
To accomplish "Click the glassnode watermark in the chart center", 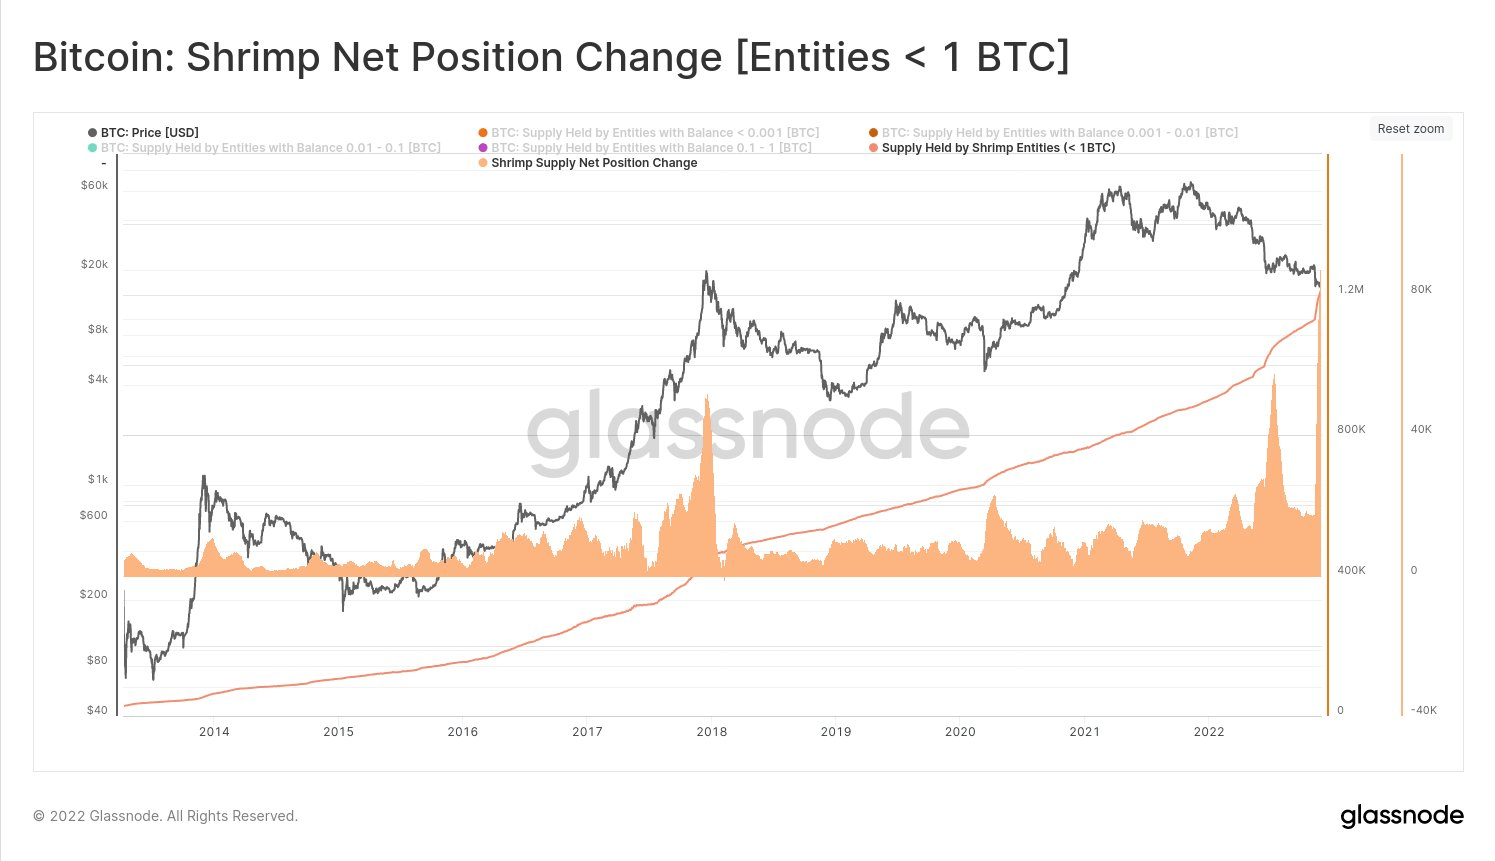I will pyautogui.click(x=747, y=430).
